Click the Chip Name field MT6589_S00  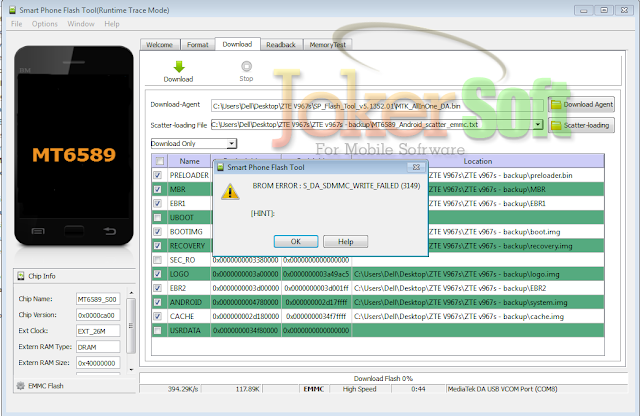click(98, 299)
